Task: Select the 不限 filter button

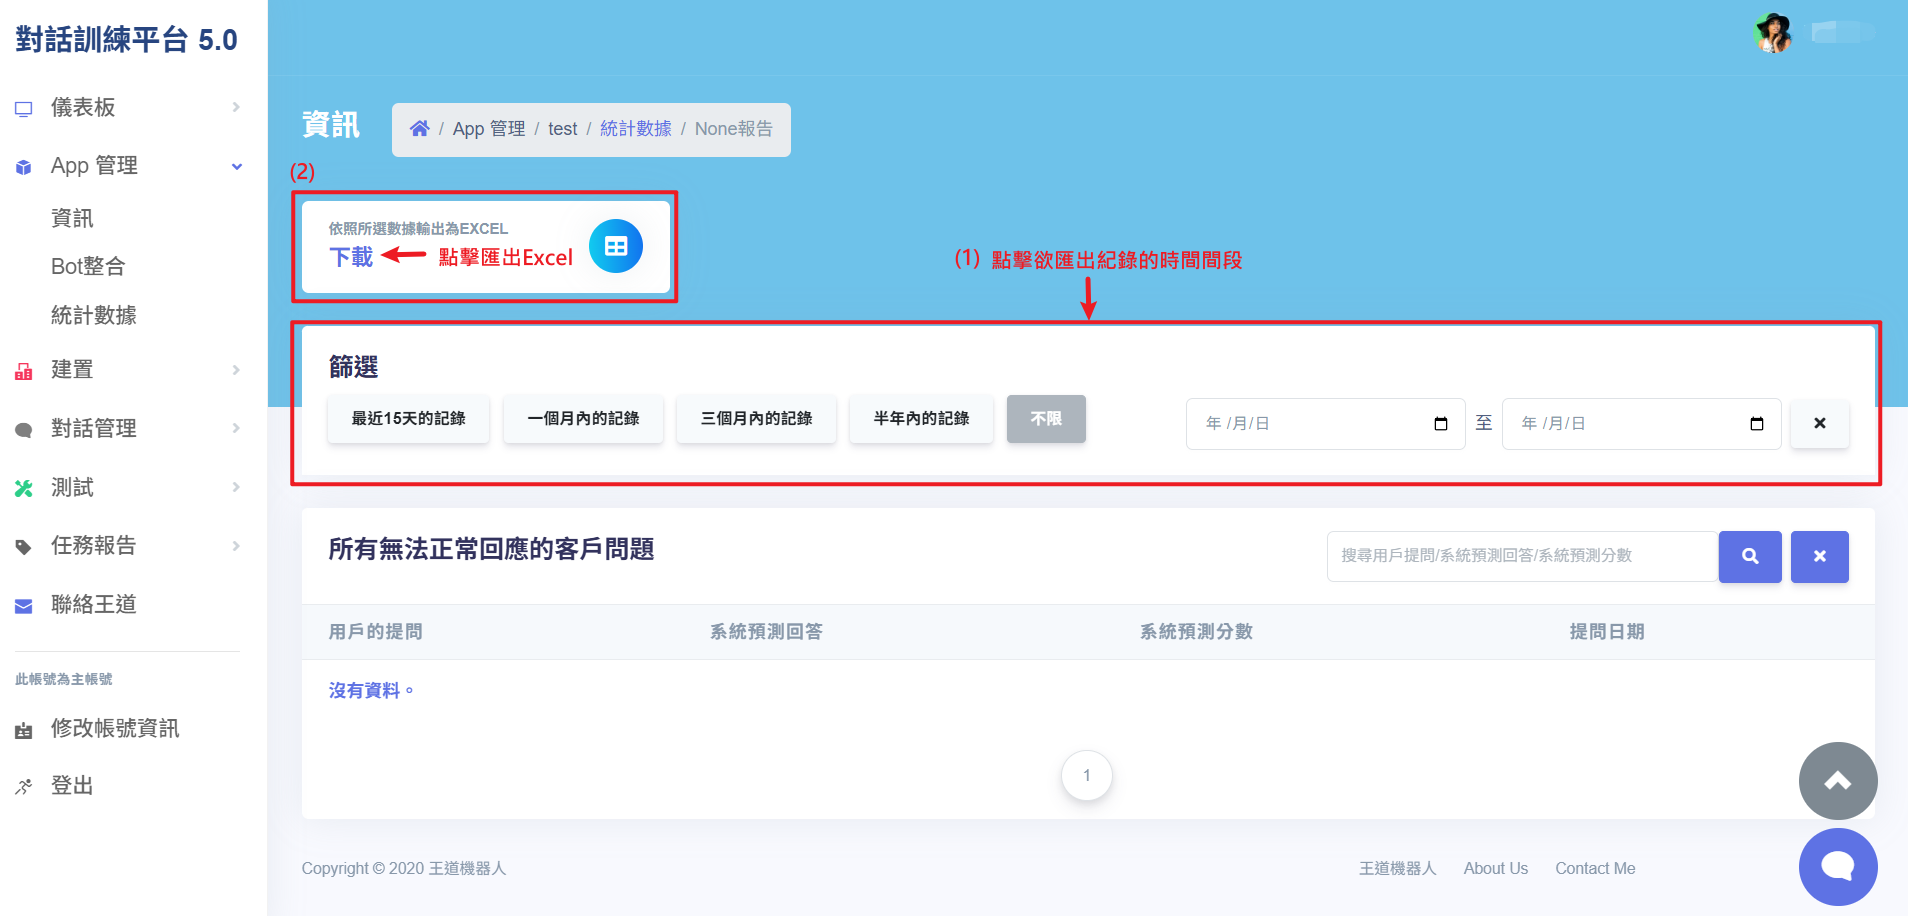Action: tap(1046, 419)
